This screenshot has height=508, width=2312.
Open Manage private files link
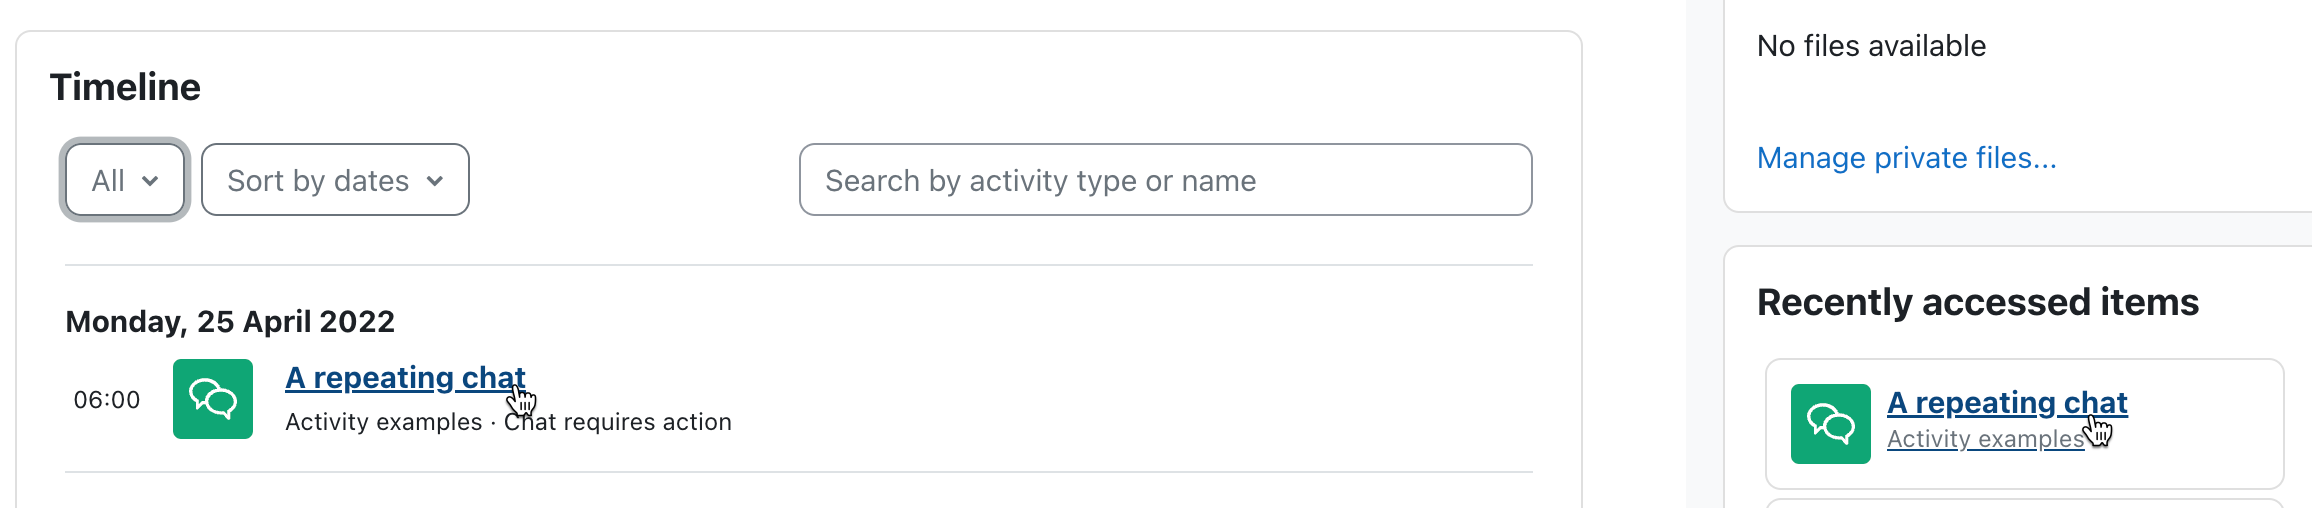point(1906,158)
